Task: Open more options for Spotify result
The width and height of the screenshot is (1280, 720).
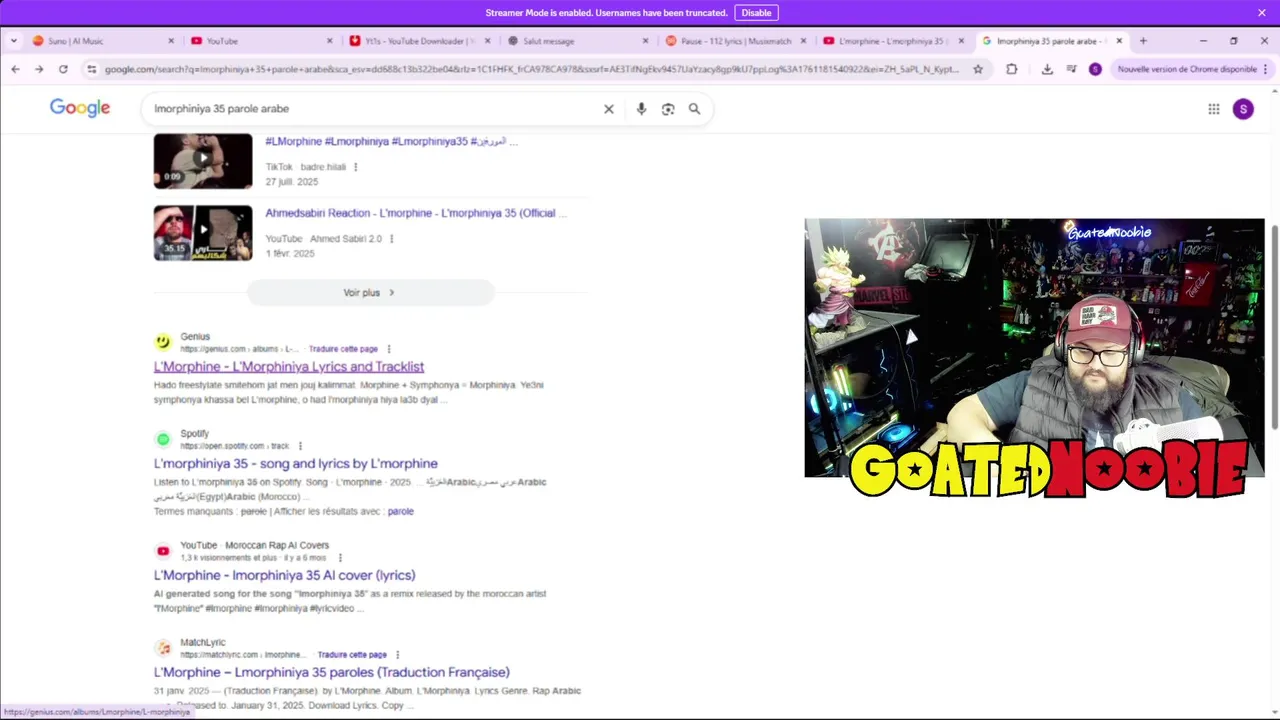Action: 300,446
